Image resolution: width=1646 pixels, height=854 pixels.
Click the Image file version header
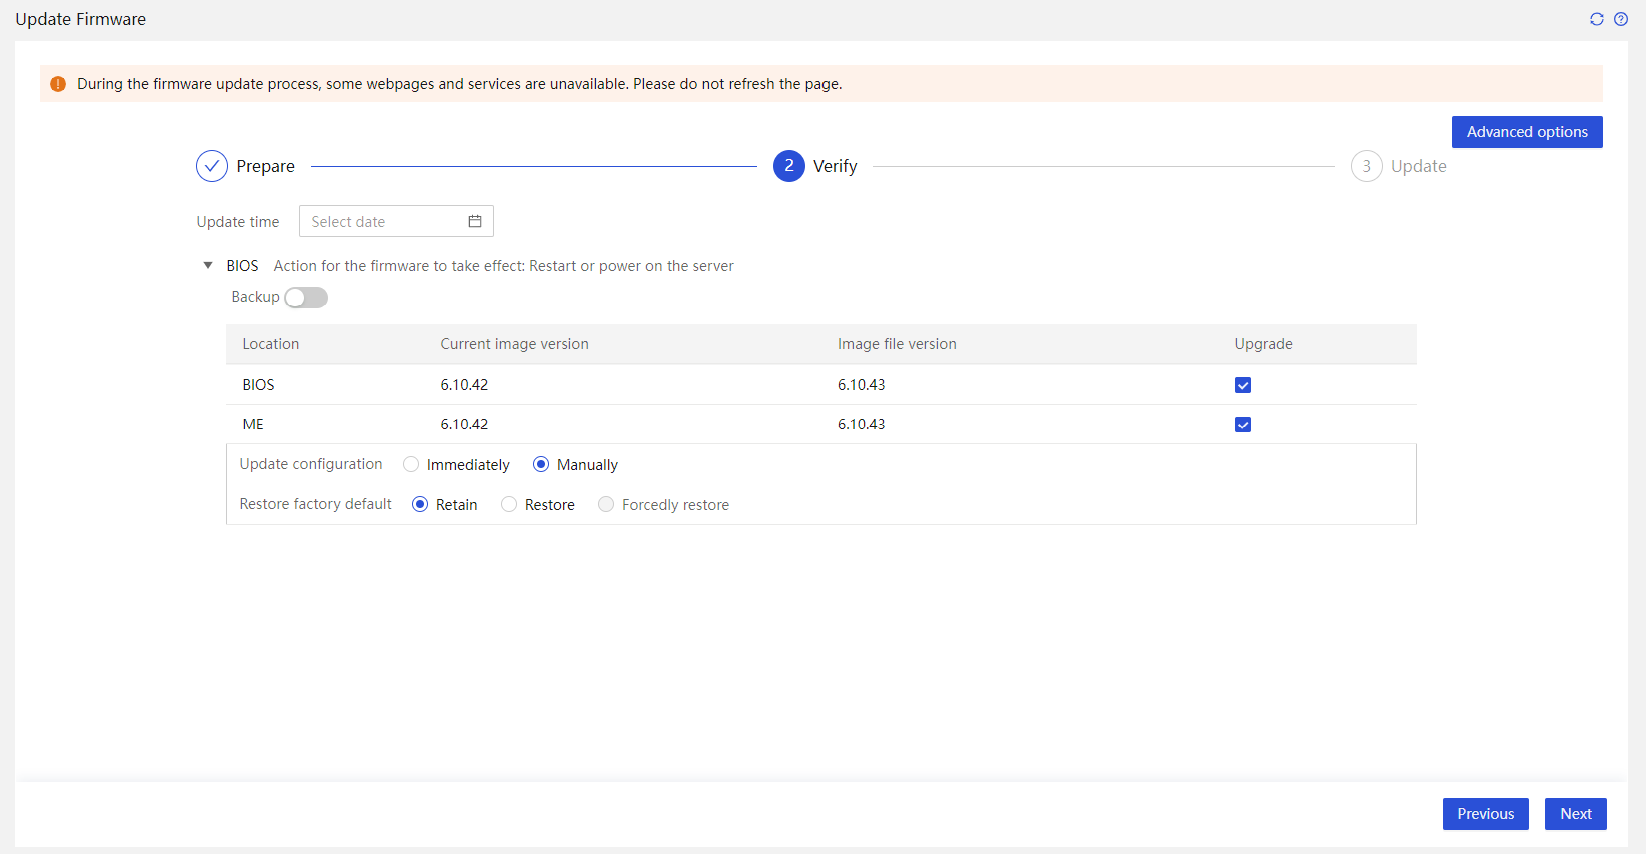tap(897, 344)
